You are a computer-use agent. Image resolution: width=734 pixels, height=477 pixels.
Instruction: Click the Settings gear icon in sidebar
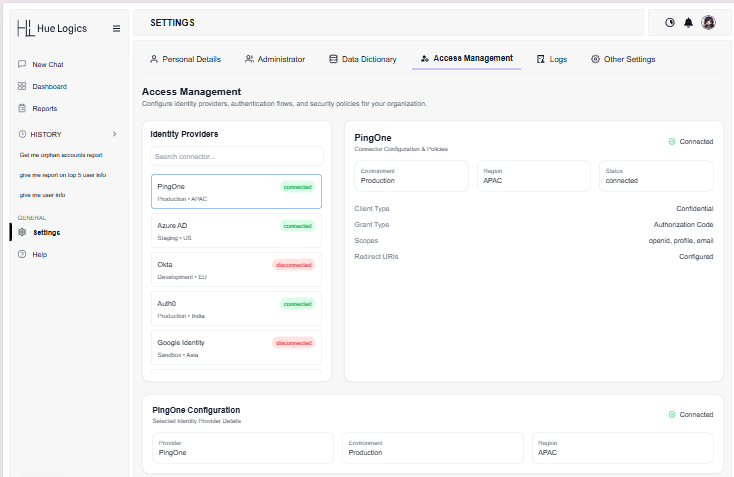(x=22, y=232)
